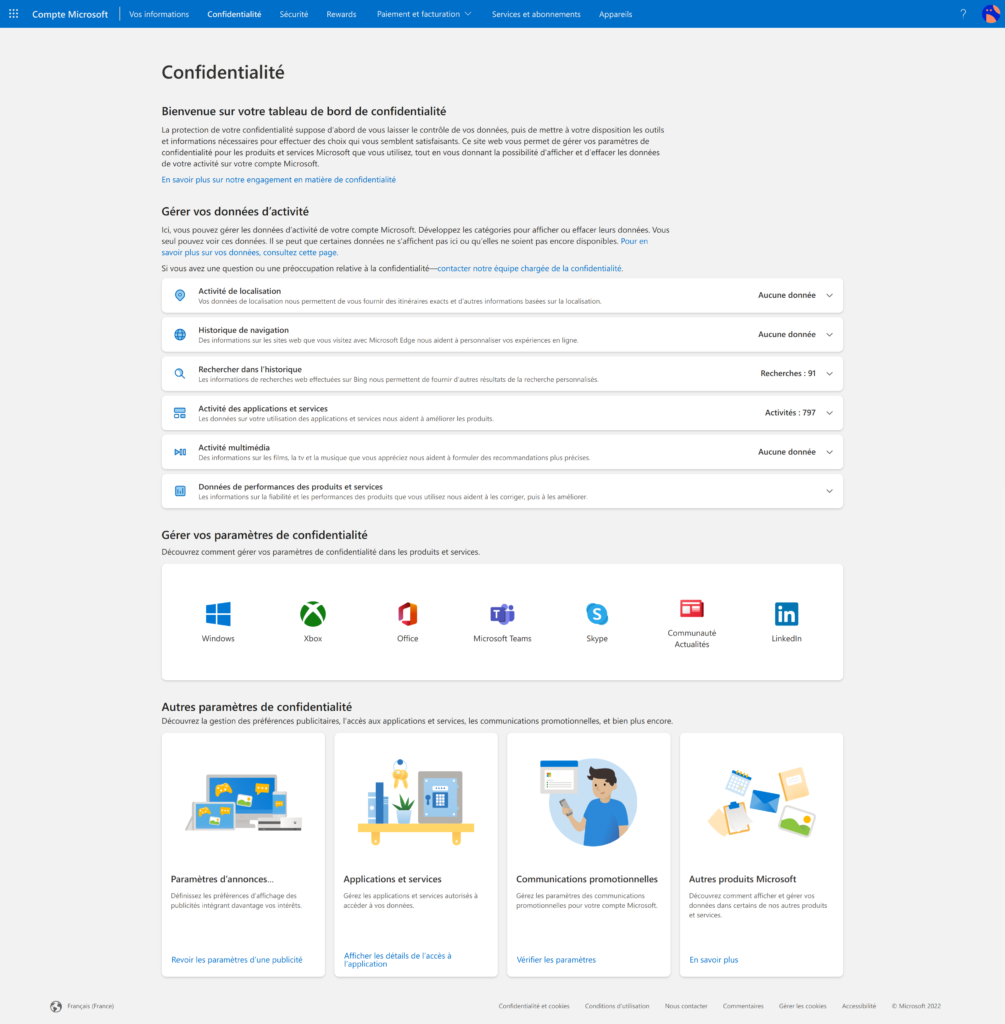Click the apps and services activity icon

pos(180,413)
